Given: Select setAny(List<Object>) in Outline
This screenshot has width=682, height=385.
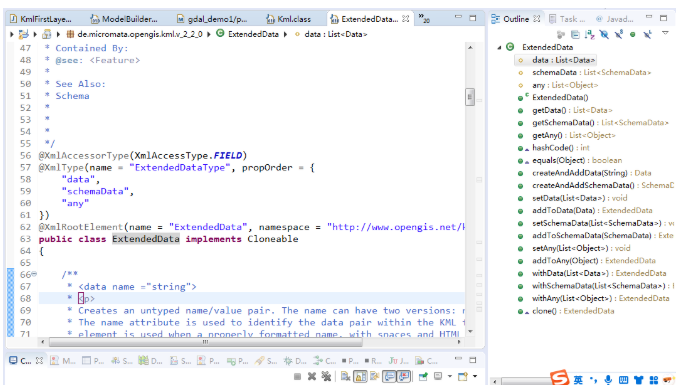Looking at the screenshot, I should click(x=574, y=248).
